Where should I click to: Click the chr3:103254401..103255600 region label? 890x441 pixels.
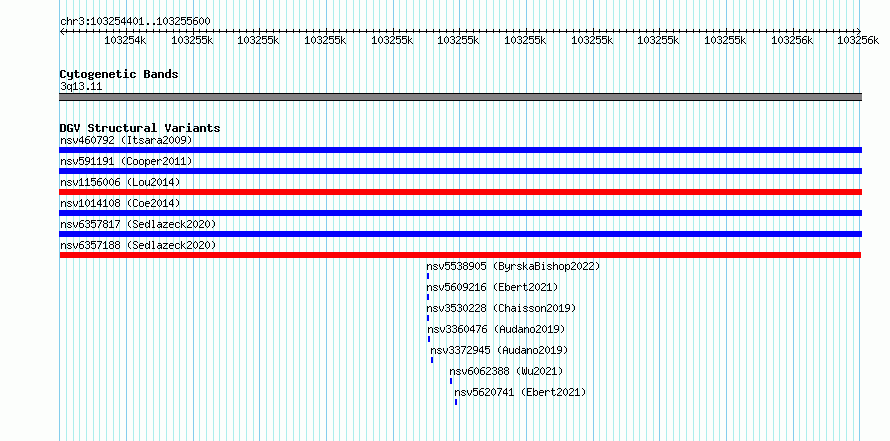click(x=135, y=22)
